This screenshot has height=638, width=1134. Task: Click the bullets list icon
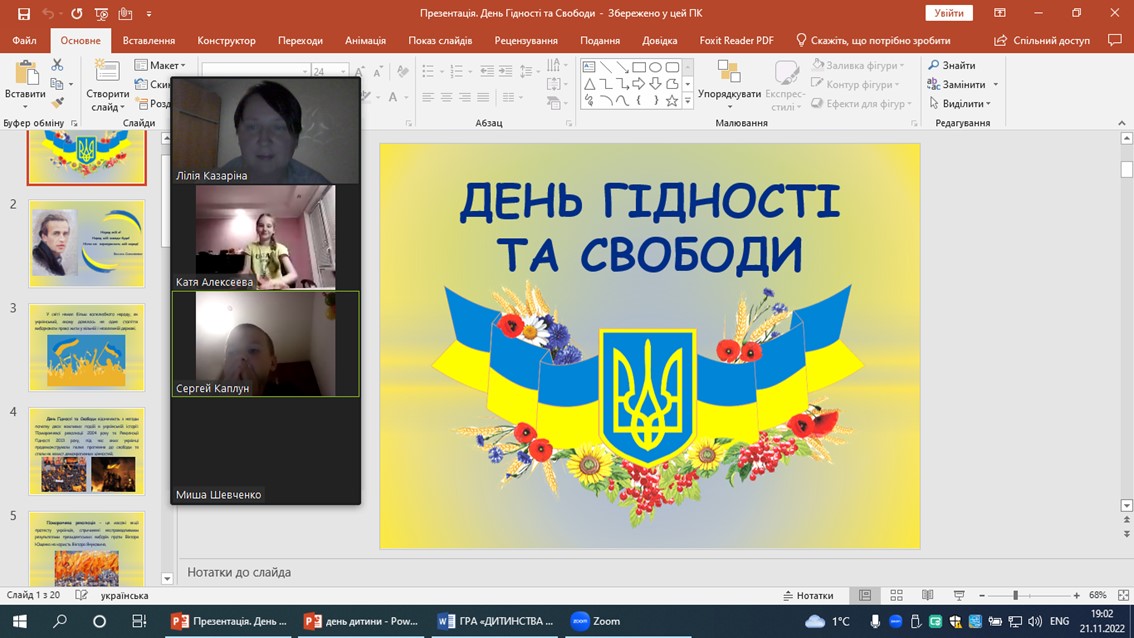428,71
